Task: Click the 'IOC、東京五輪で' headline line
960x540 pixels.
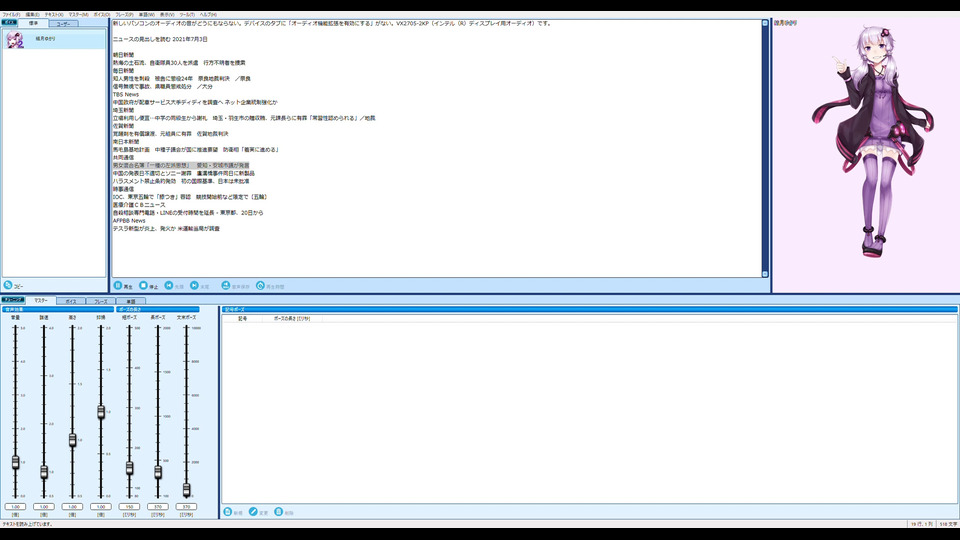Action: click(190, 197)
